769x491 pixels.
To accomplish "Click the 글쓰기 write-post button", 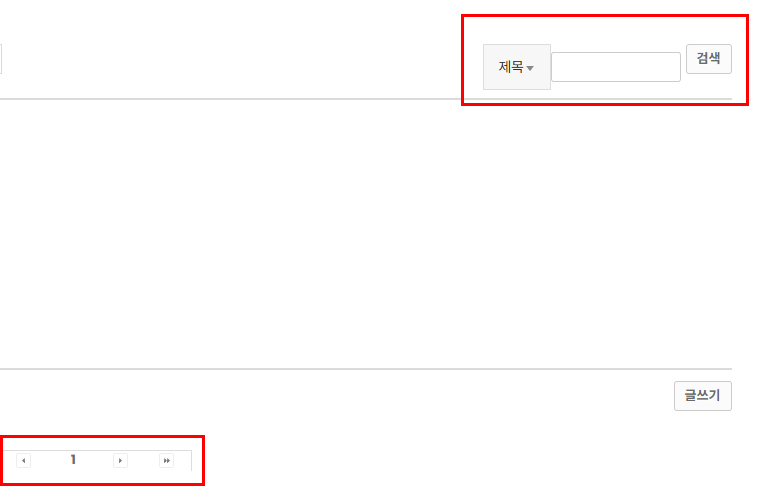I will 703,396.
